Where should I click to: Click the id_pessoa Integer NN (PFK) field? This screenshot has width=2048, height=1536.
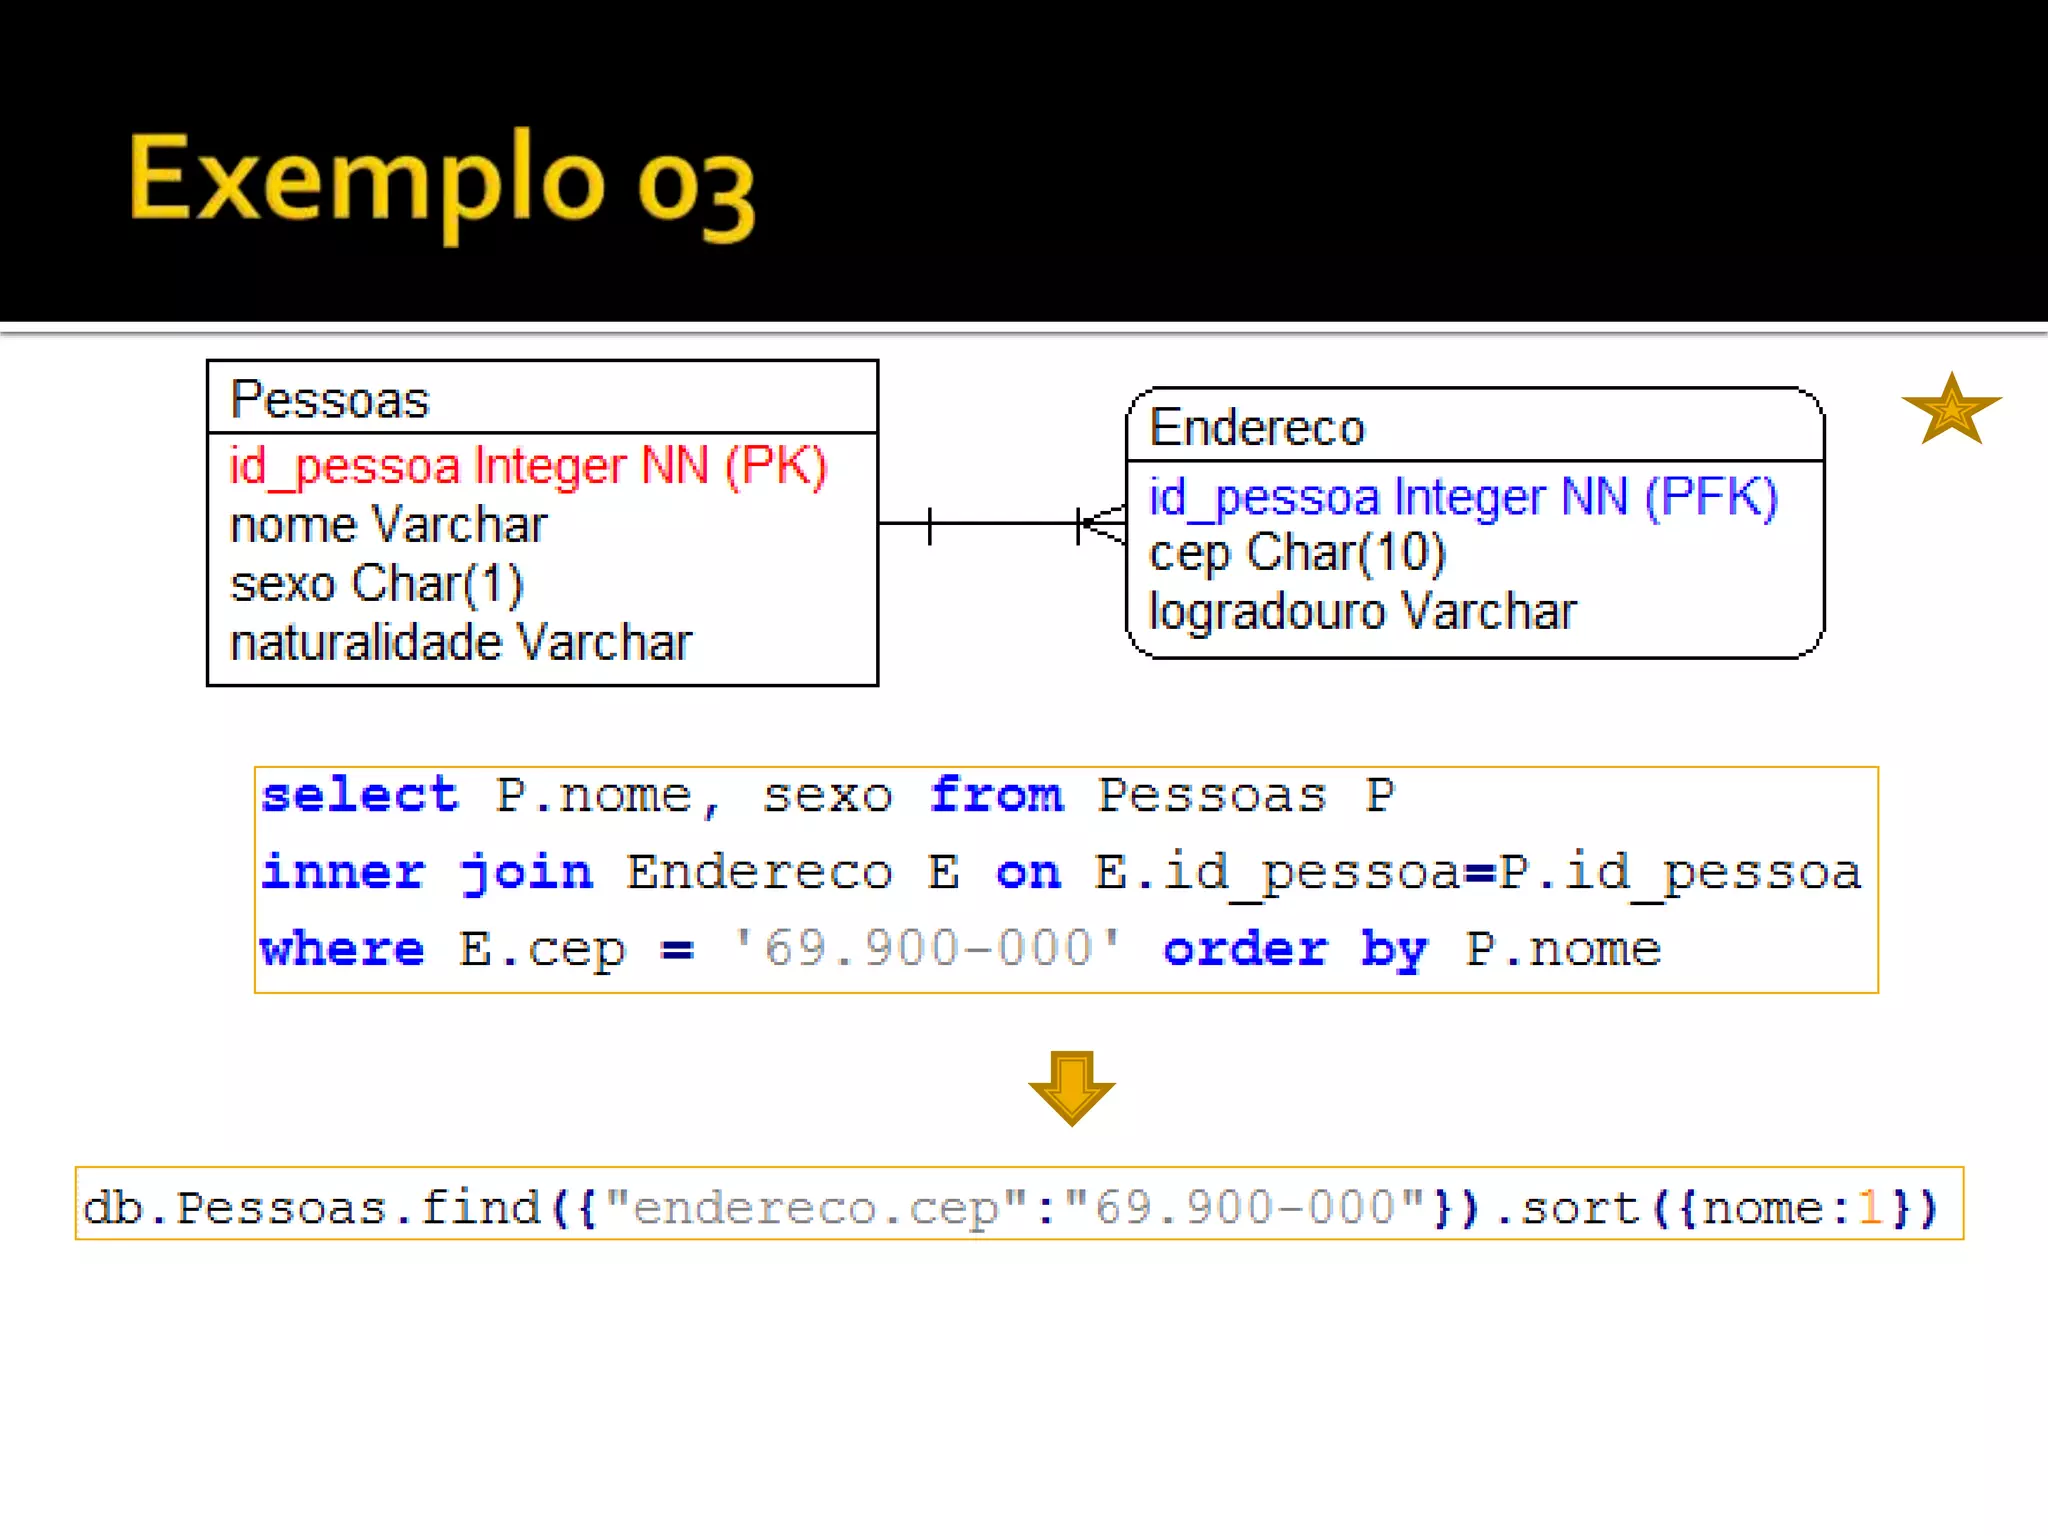pos(1463,497)
